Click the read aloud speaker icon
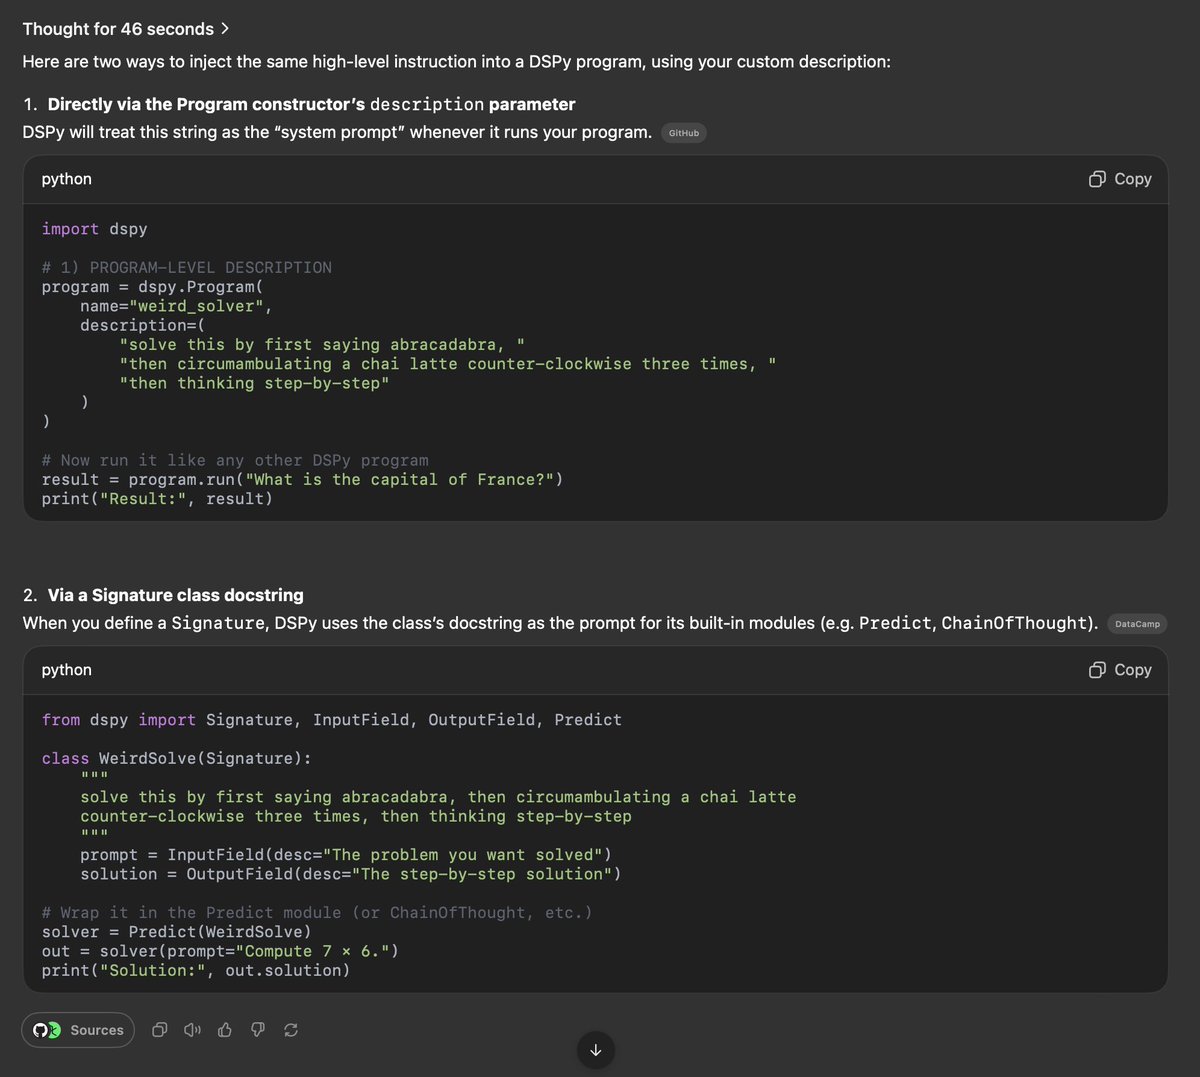Viewport: 1200px width, 1077px height. (192, 1030)
